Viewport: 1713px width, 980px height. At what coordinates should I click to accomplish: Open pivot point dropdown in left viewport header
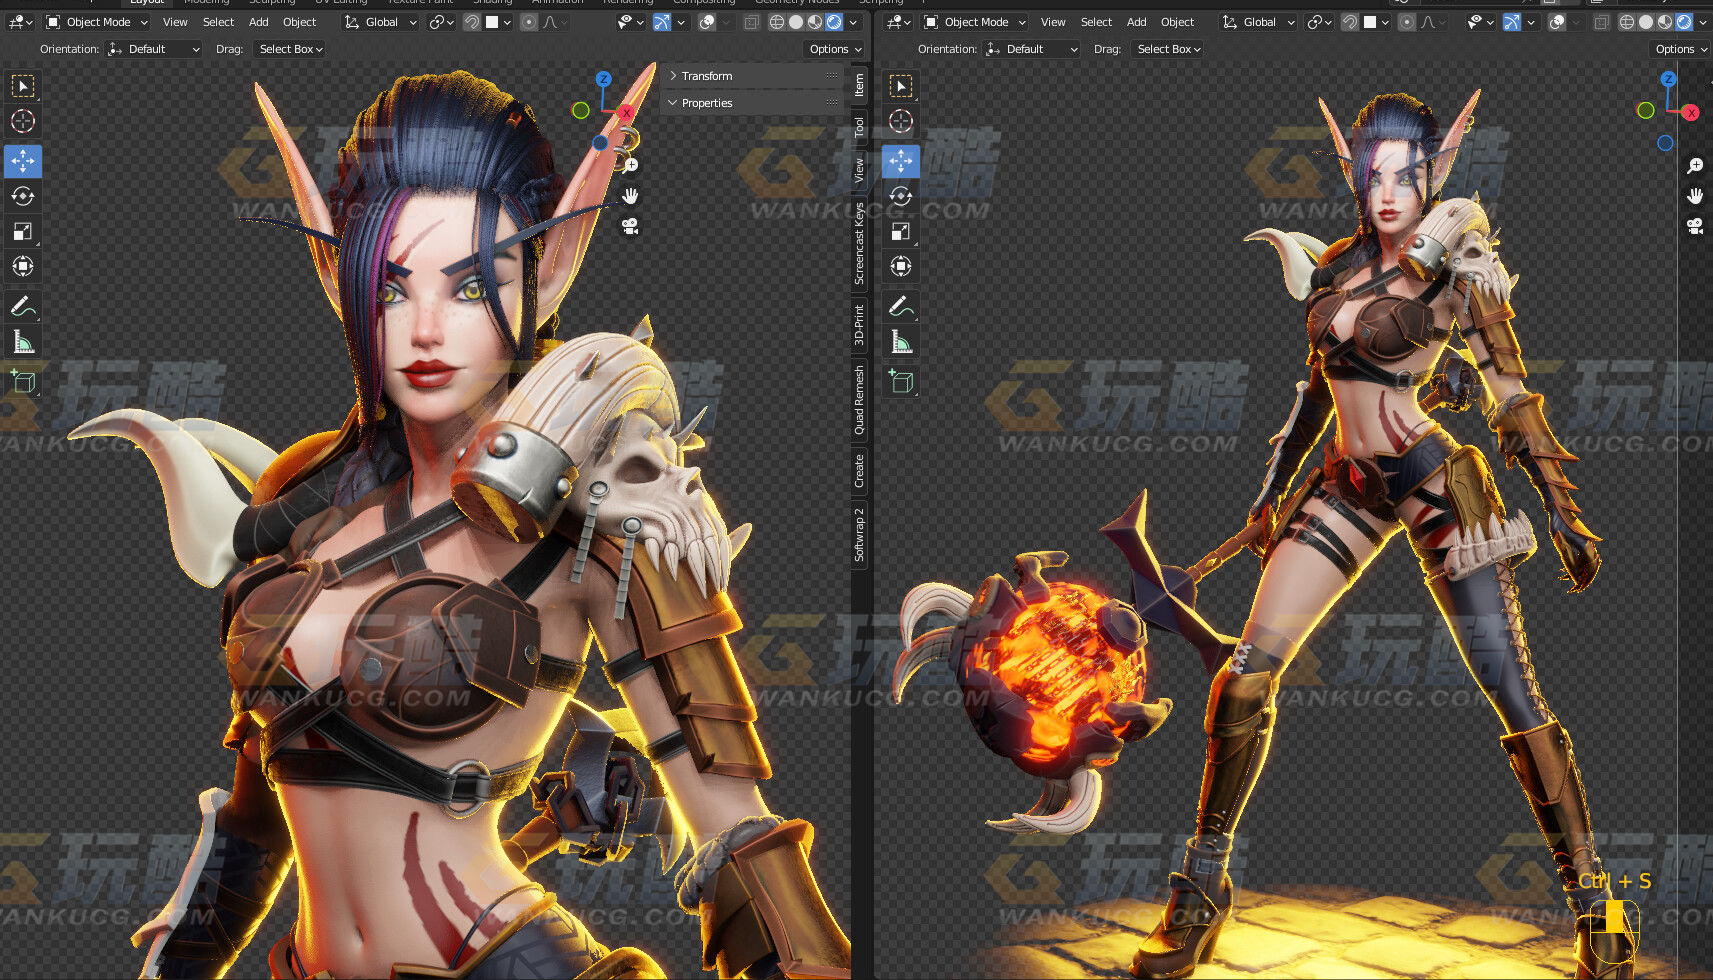(x=441, y=22)
